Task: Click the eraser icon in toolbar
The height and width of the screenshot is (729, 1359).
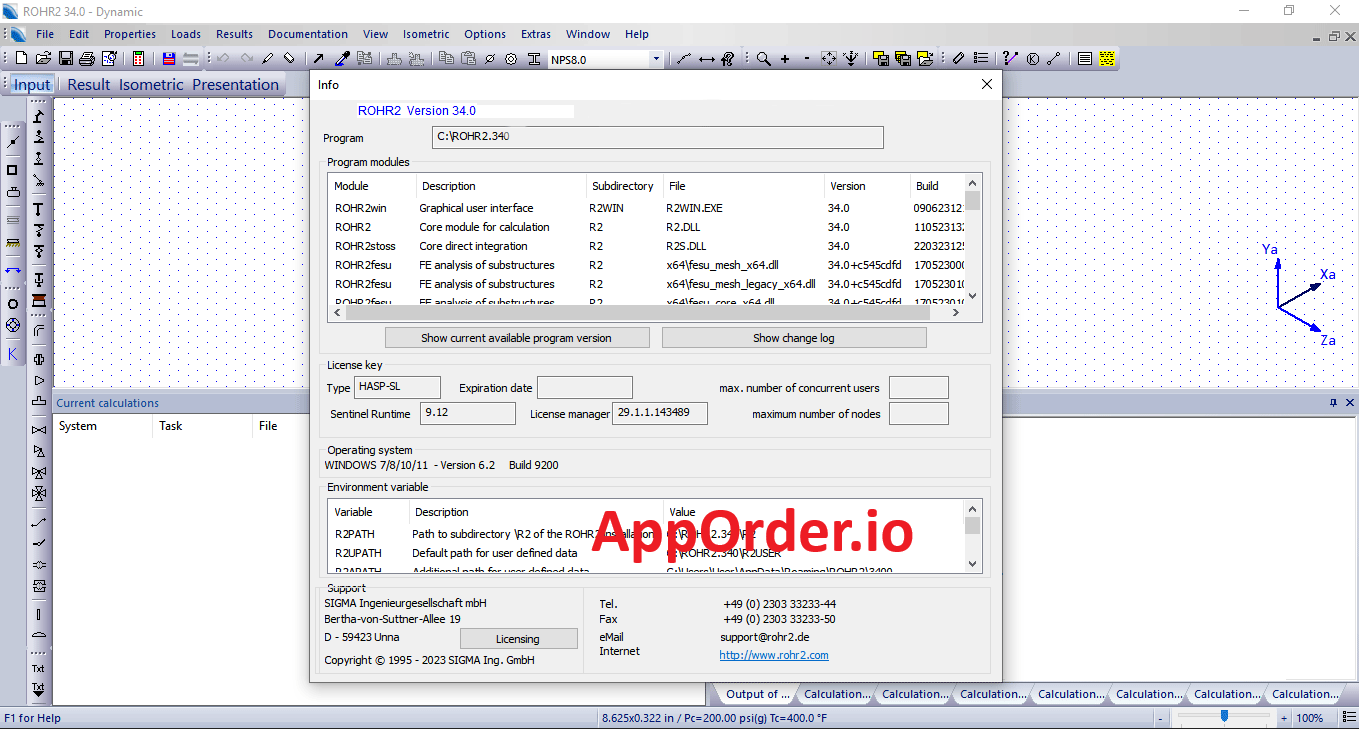Action: click(x=289, y=59)
